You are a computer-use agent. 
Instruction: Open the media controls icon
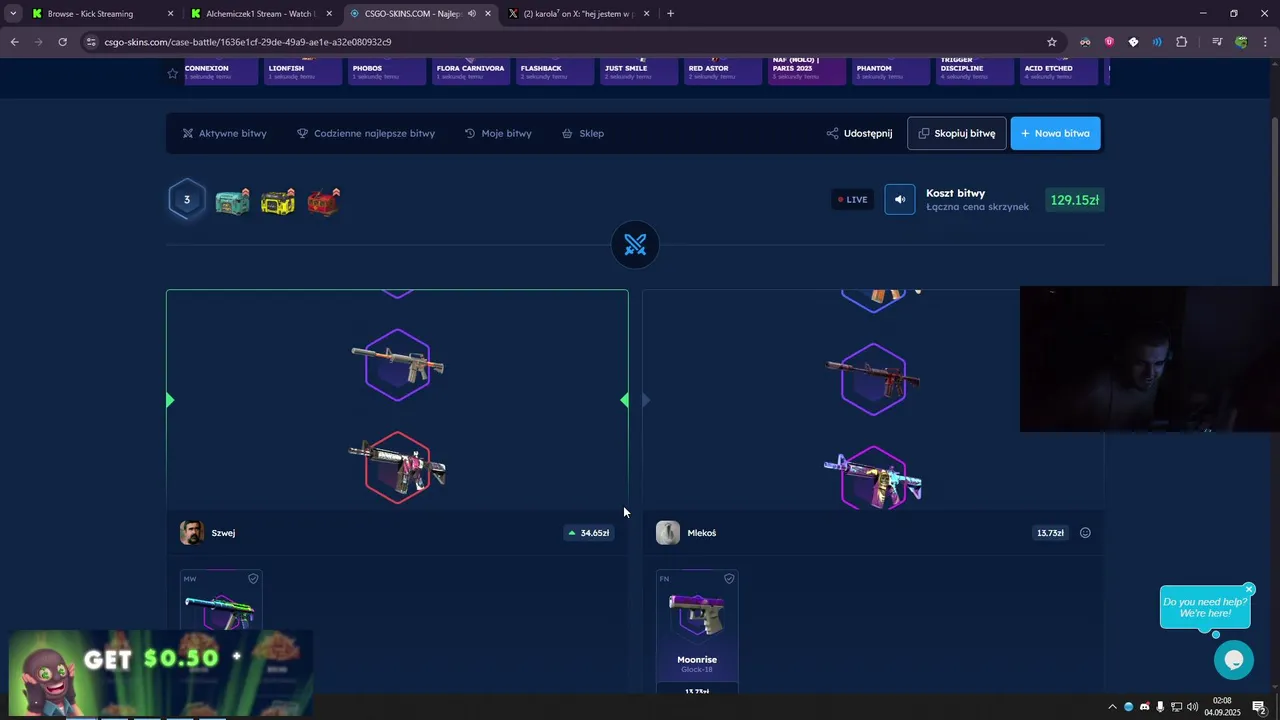pos(1217,42)
